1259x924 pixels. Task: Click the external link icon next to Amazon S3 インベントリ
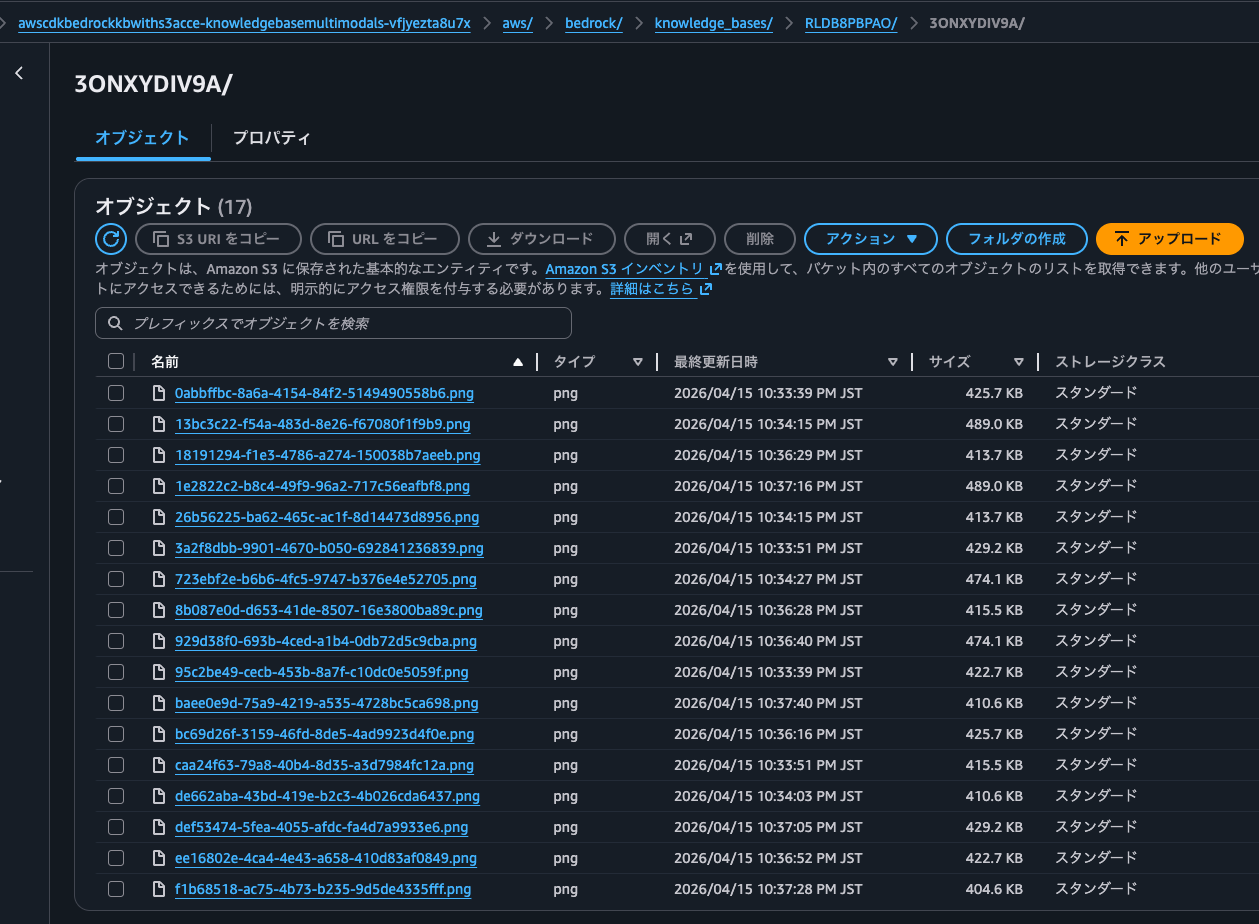[715, 269]
